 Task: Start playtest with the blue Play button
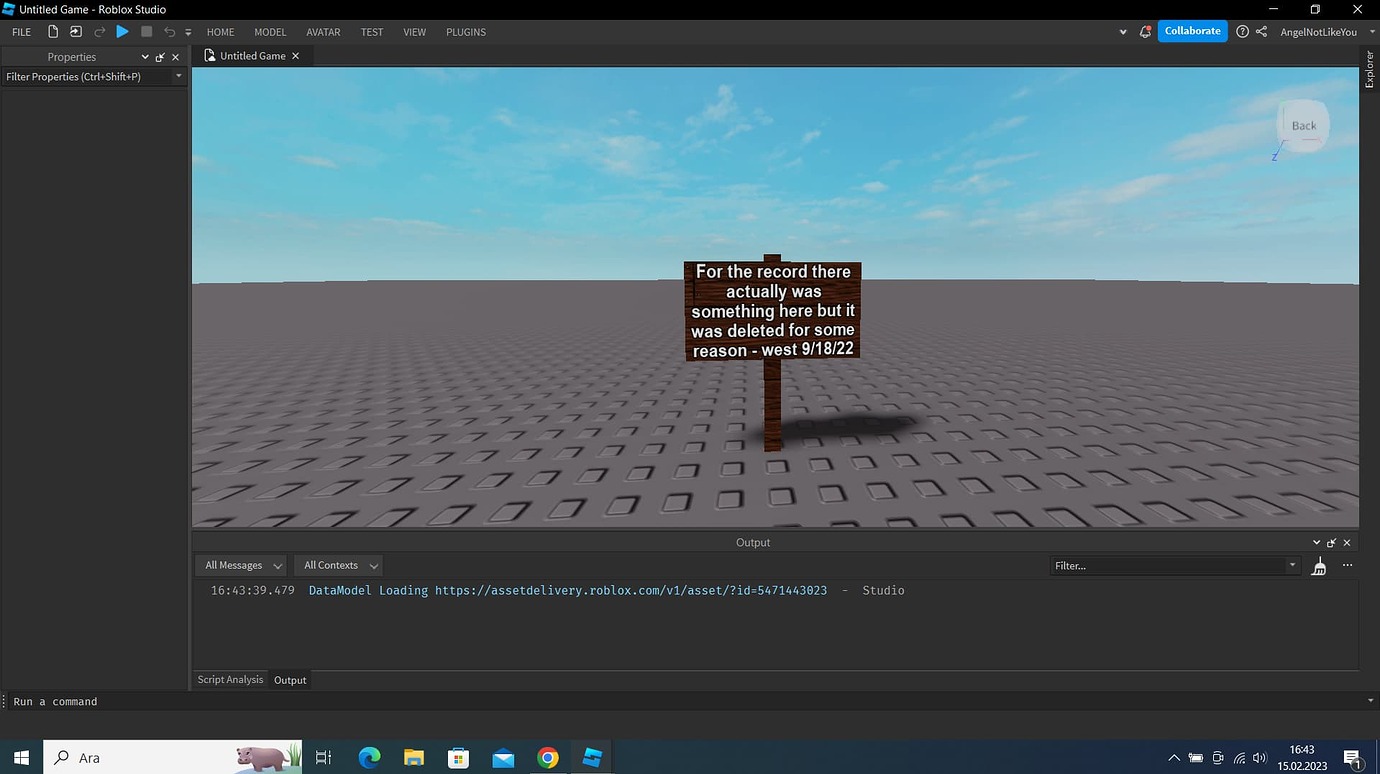point(122,32)
